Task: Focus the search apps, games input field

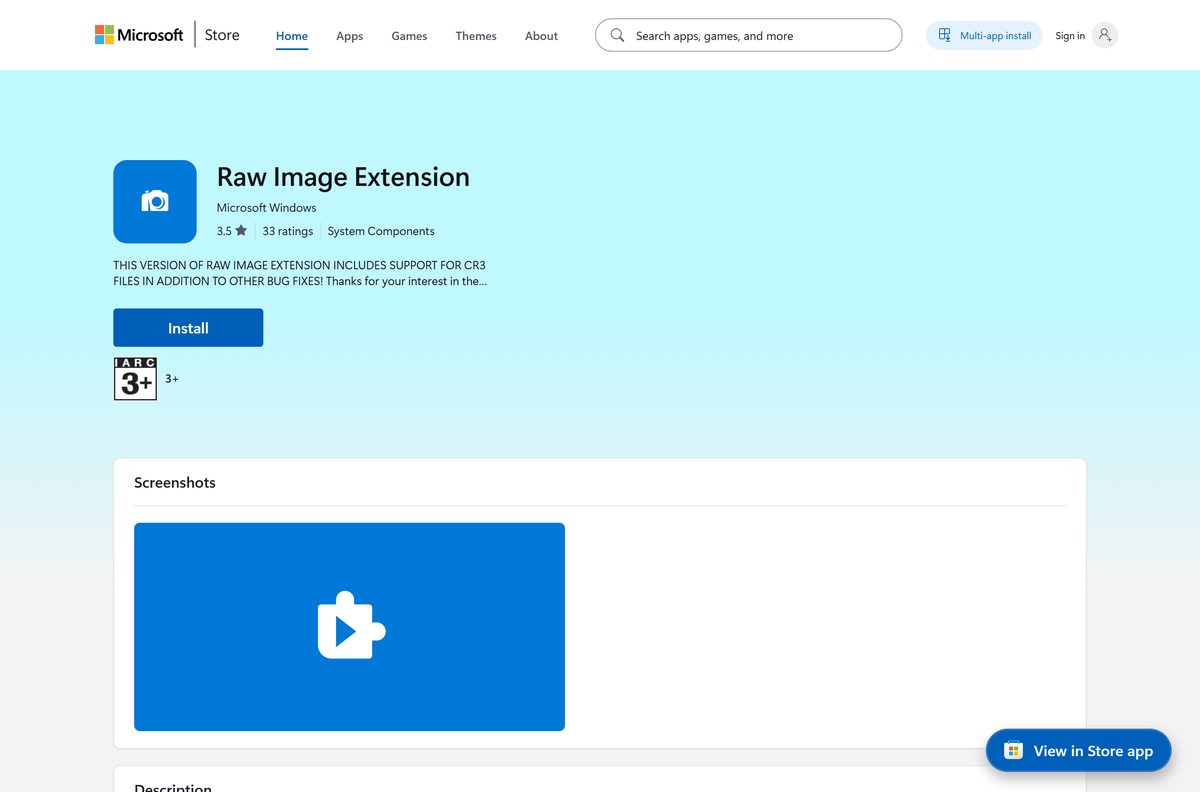Action: click(x=748, y=35)
